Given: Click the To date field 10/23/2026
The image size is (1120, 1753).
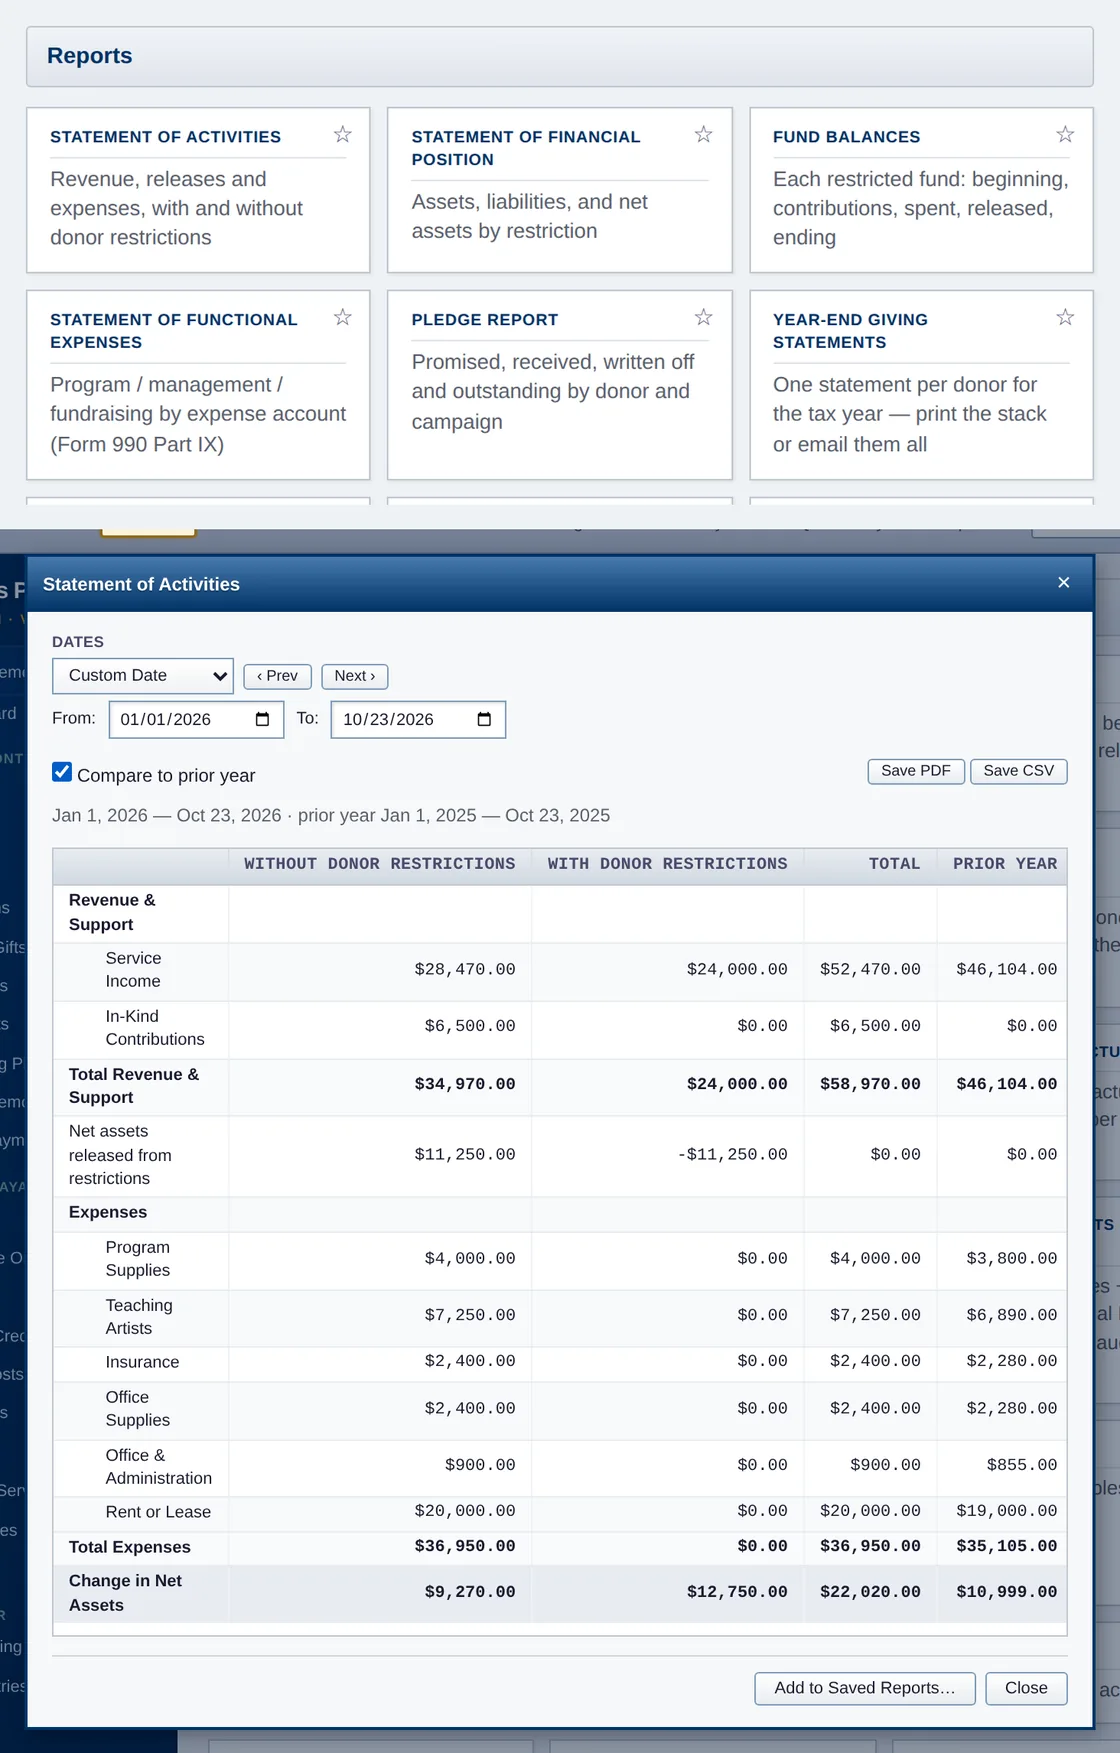Looking at the screenshot, I should pyautogui.click(x=418, y=720).
